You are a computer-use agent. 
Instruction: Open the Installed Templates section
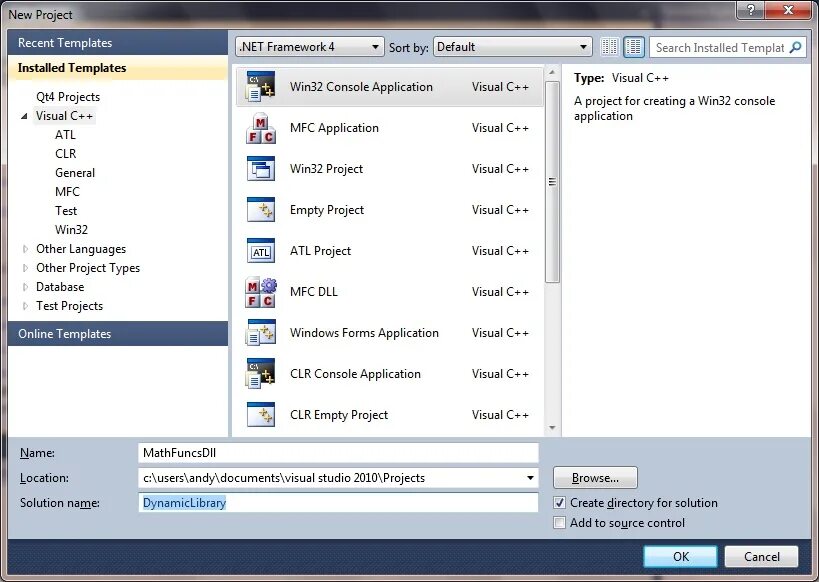click(x=118, y=68)
